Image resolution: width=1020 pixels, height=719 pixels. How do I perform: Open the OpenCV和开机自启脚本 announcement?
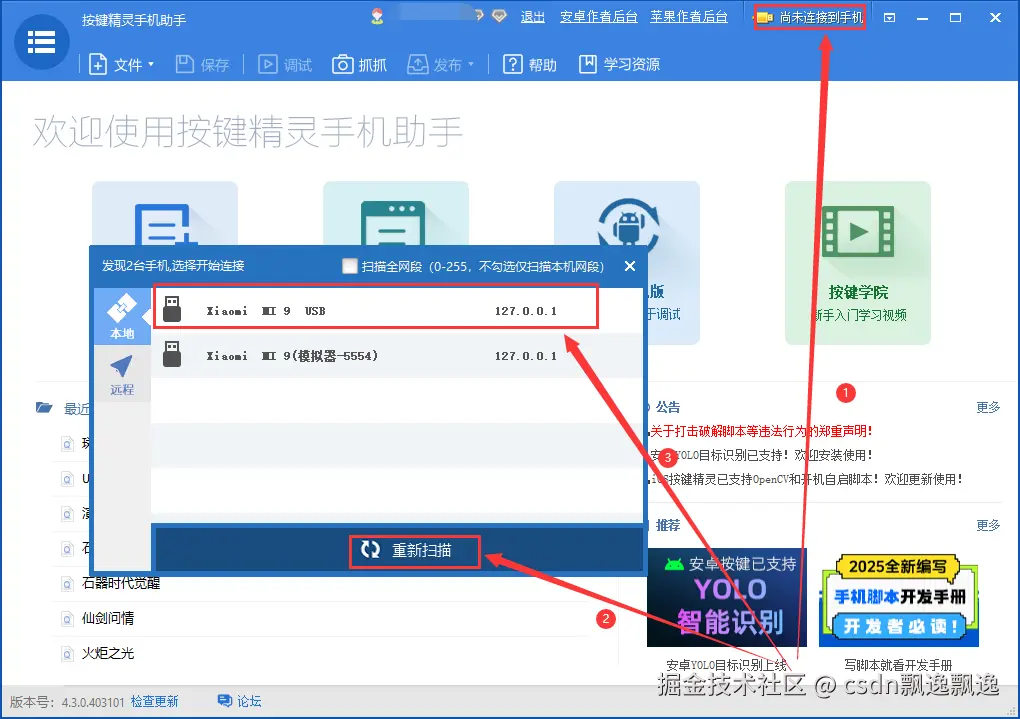click(x=806, y=480)
